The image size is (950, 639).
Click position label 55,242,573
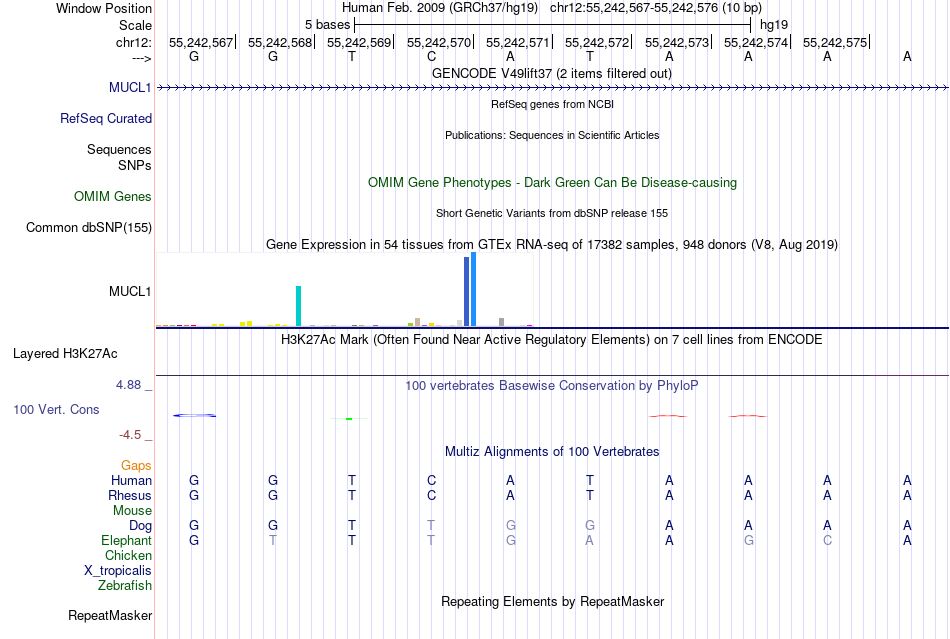point(677,43)
